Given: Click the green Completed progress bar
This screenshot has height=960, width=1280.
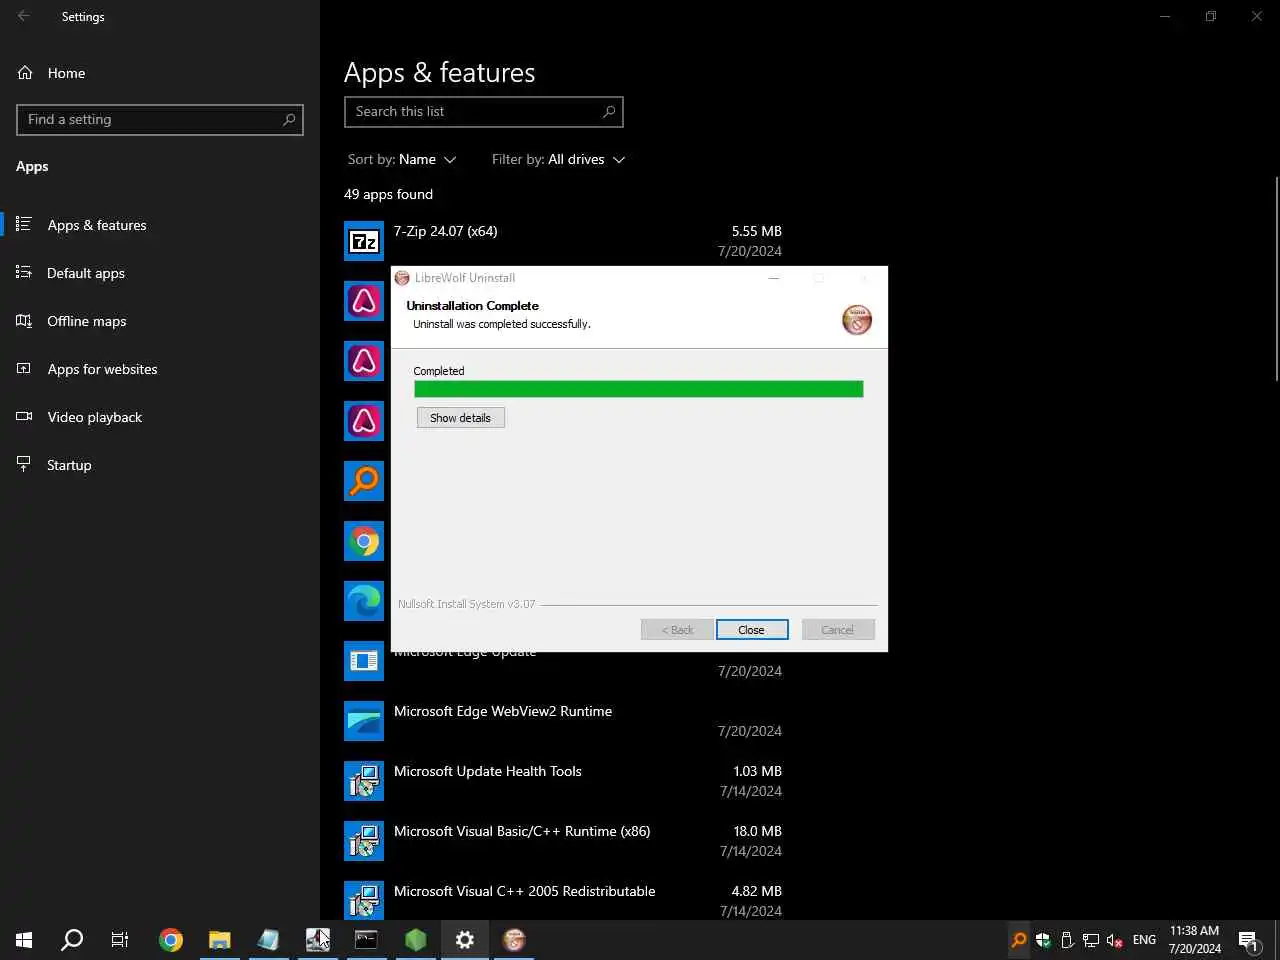Looking at the screenshot, I should coord(638,389).
